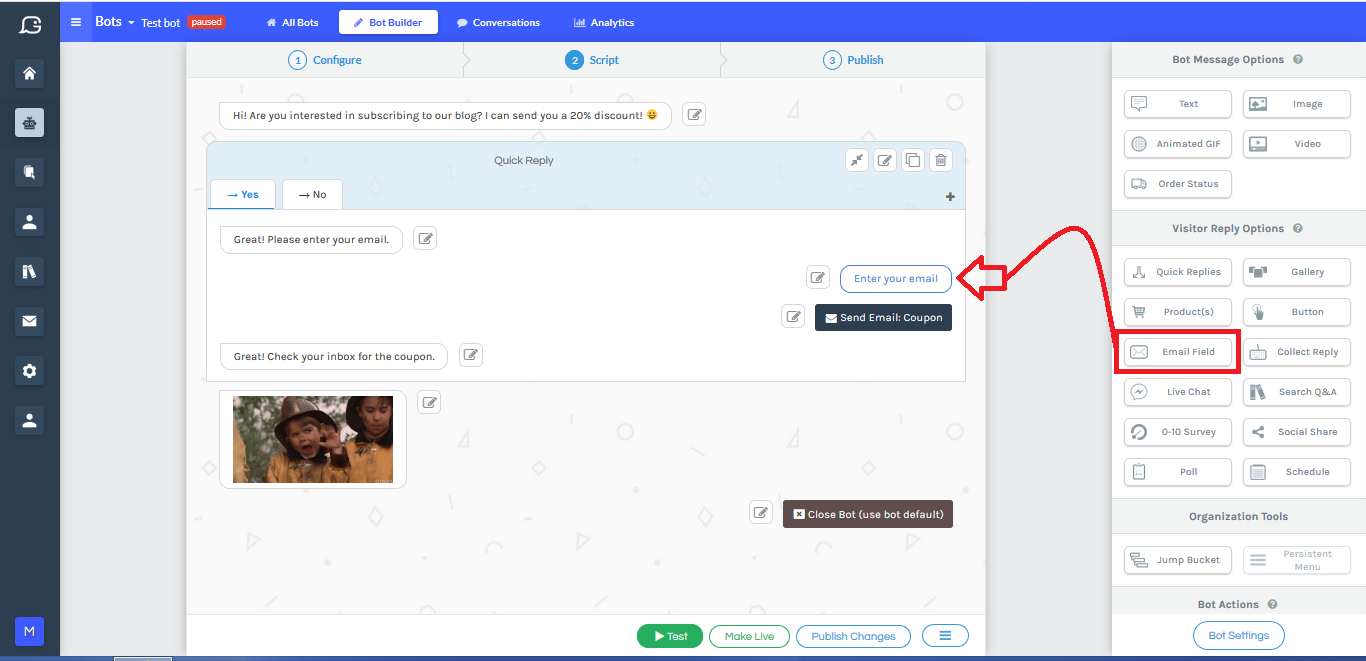Click the 'Great! Please enter your email.' message

tap(311, 240)
